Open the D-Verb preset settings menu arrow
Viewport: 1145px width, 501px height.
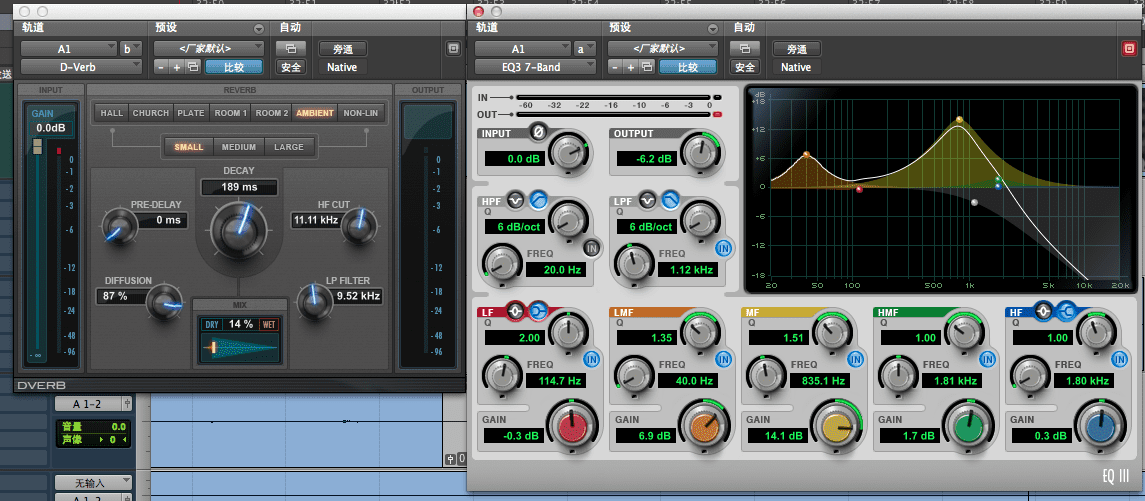[259, 29]
